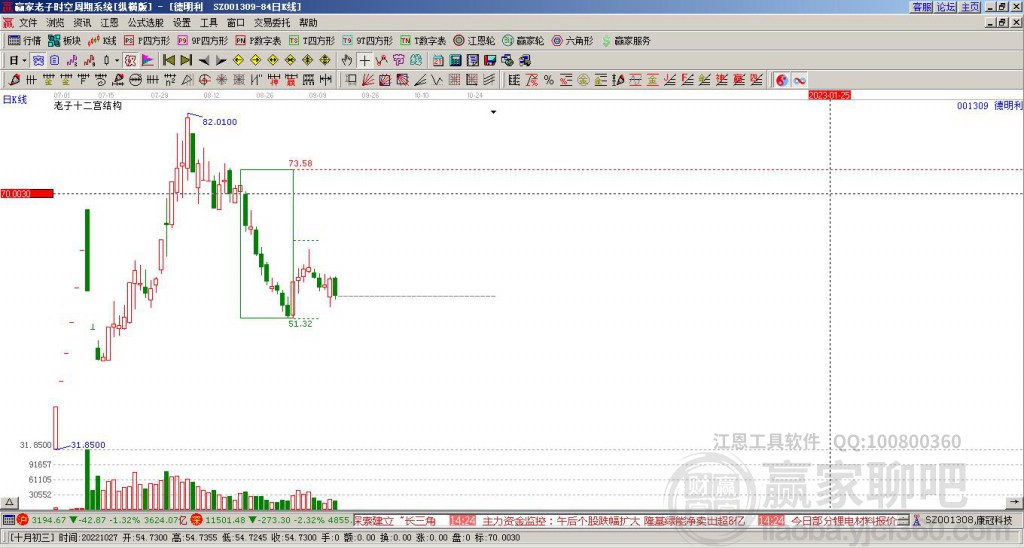
Task: Open the 六角形 hexagon tool
Action: 572,40
